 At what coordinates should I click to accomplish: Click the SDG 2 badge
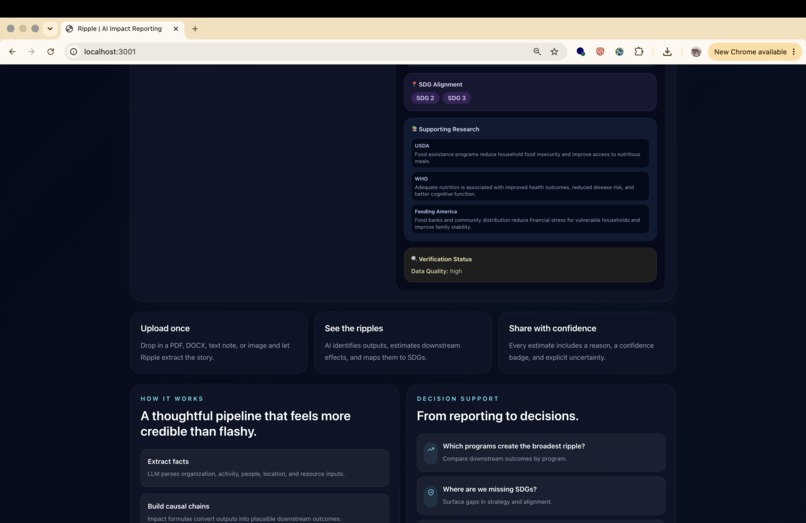click(x=425, y=98)
